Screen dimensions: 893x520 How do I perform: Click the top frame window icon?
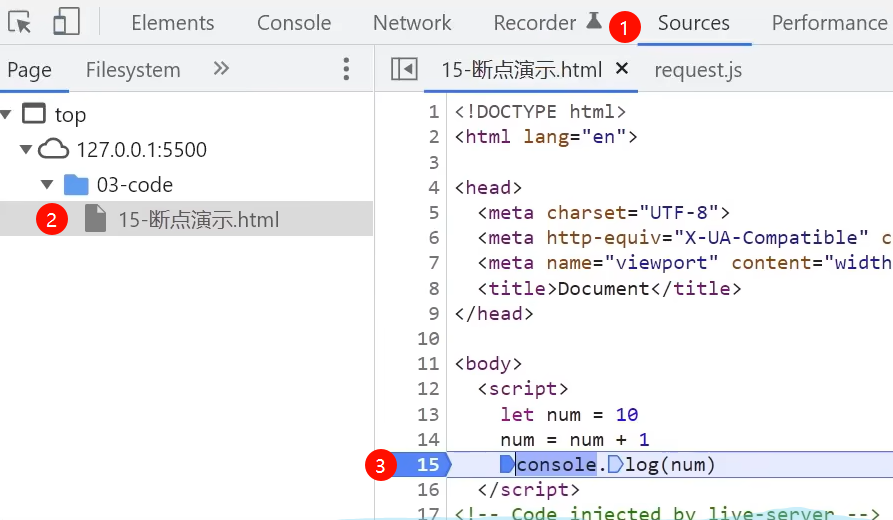(34, 113)
